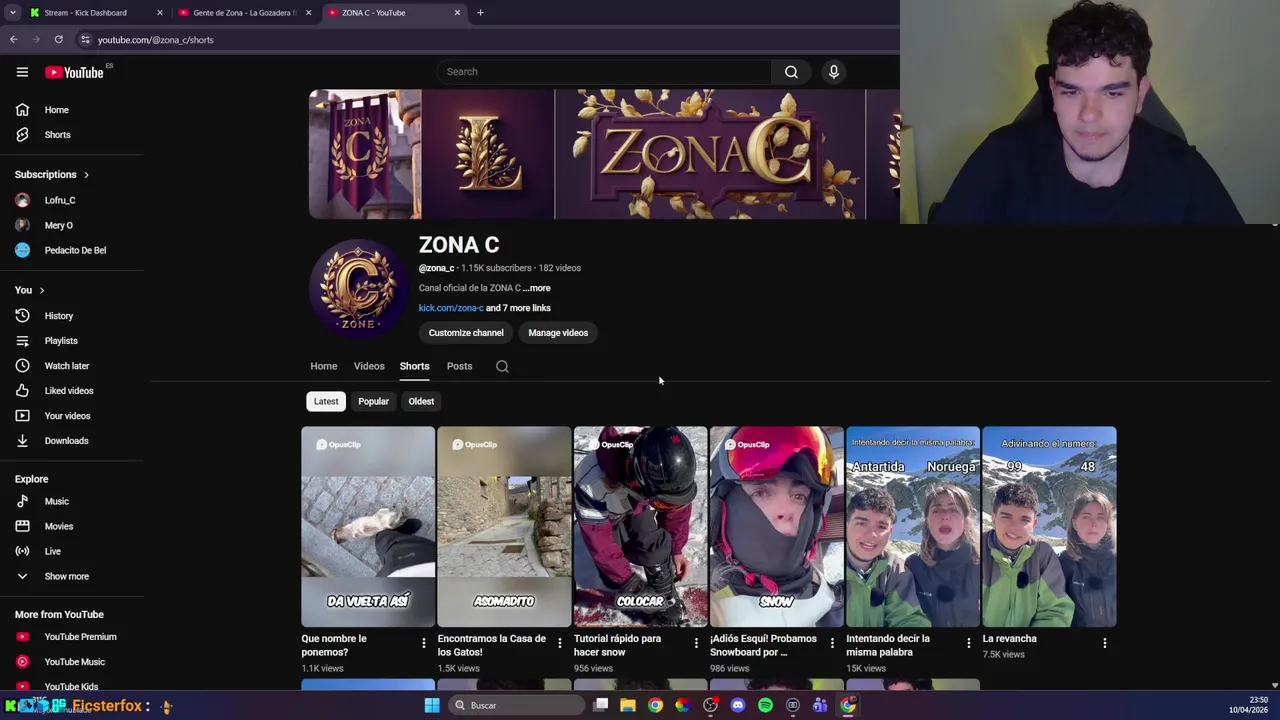Select the Popular sort chip

click(373, 401)
